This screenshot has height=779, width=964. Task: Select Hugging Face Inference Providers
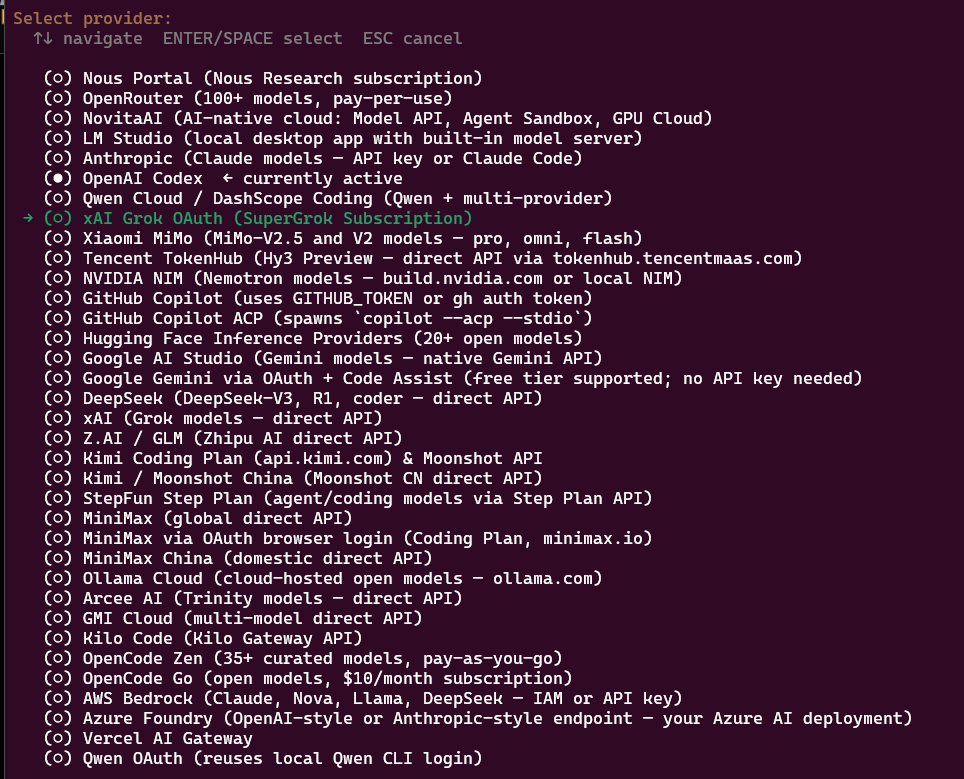[x=313, y=338]
